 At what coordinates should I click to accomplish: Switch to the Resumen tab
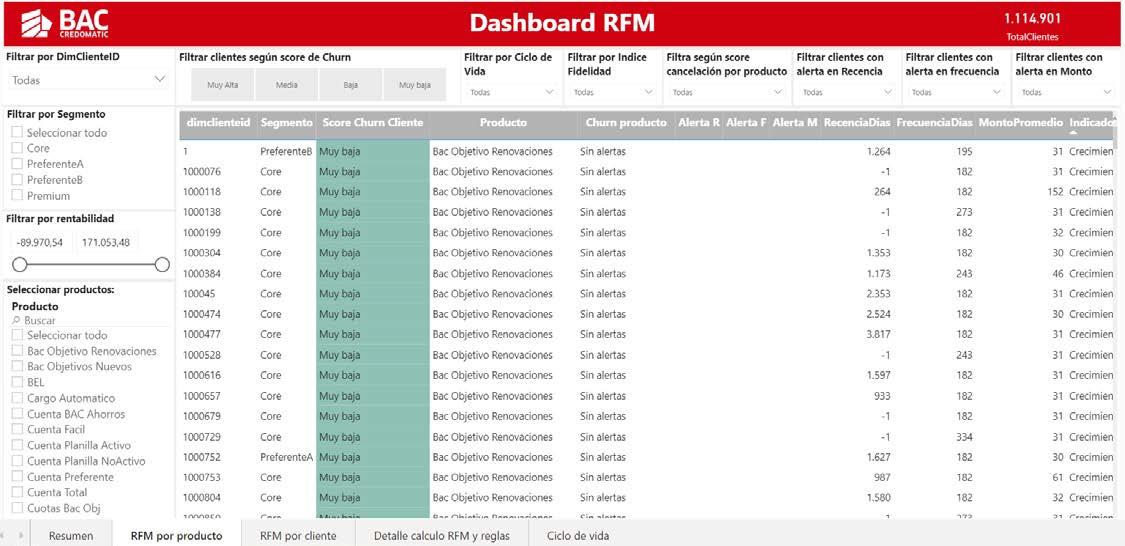[x=71, y=535]
